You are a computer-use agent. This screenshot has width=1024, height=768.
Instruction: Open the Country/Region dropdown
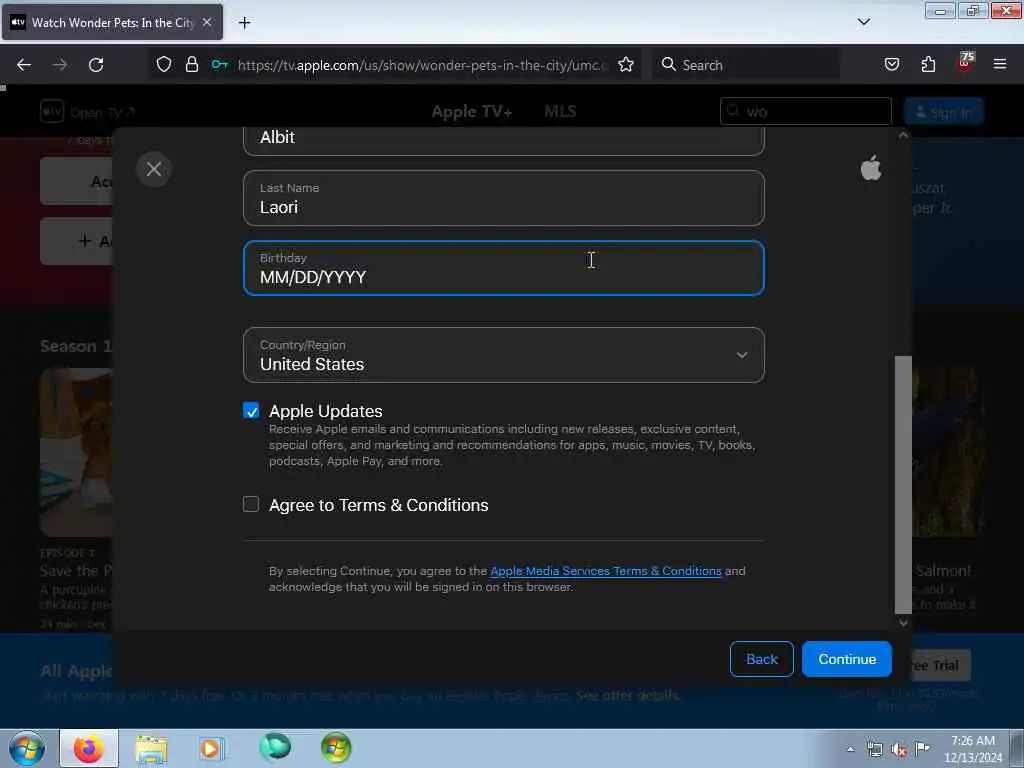[x=504, y=355]
